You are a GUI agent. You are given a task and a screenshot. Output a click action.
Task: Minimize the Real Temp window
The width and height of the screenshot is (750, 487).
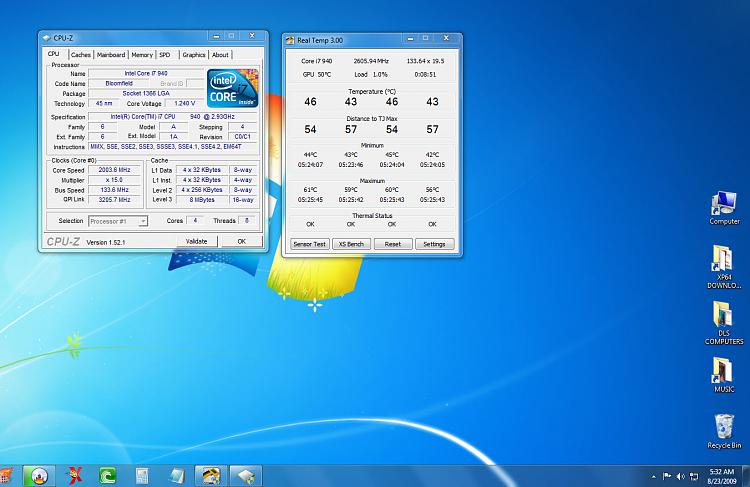click(410, 38)
